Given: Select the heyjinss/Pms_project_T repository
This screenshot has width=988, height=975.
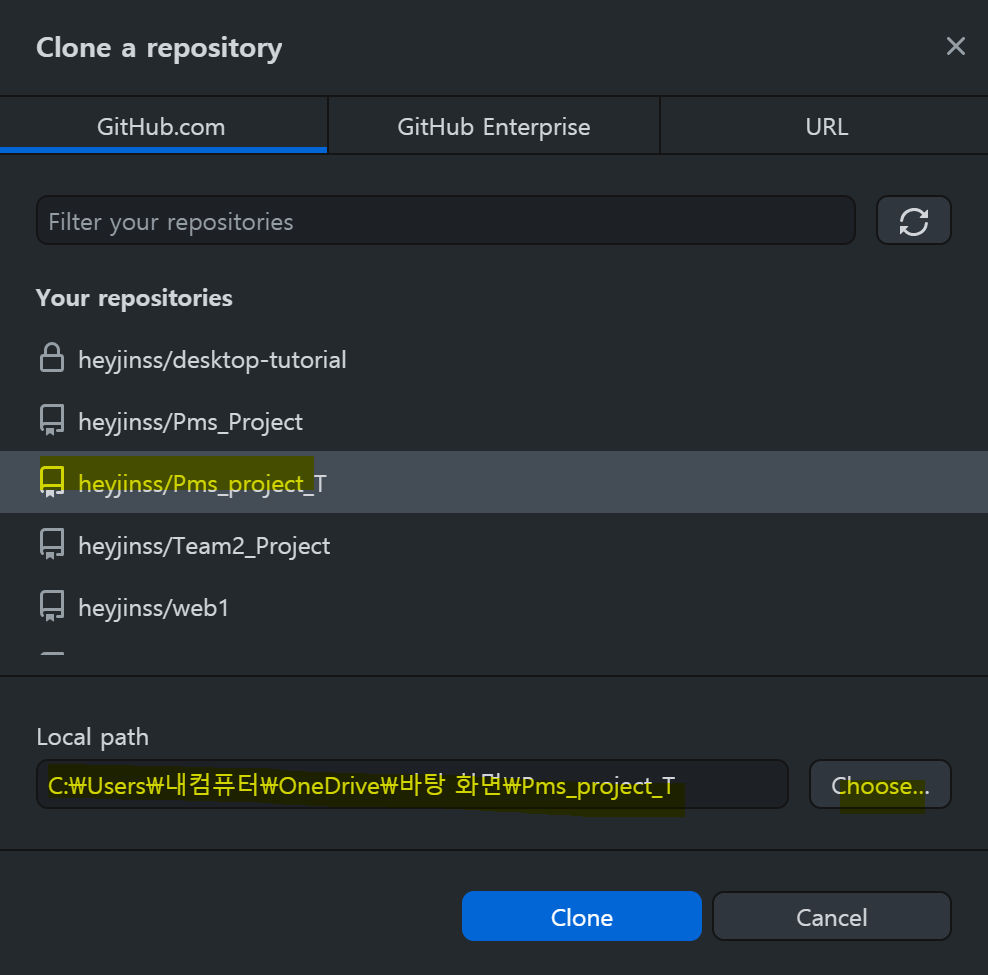Looking at the screenshot, I should [x=494, y=482].
